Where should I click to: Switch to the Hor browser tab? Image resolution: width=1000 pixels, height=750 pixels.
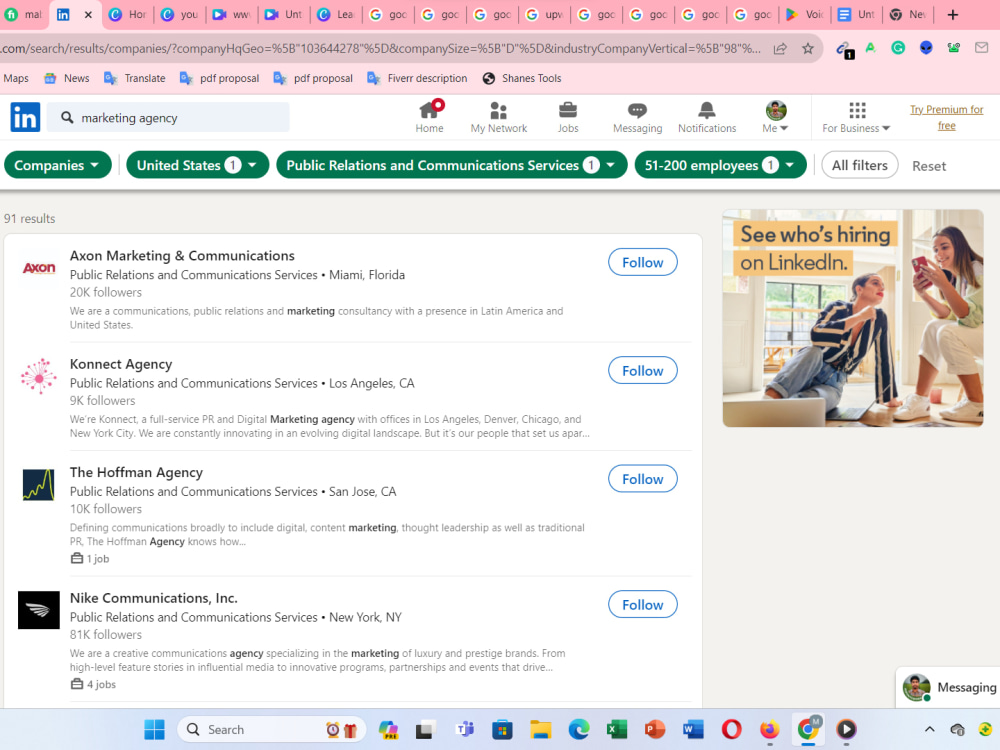tap(128, 15)
